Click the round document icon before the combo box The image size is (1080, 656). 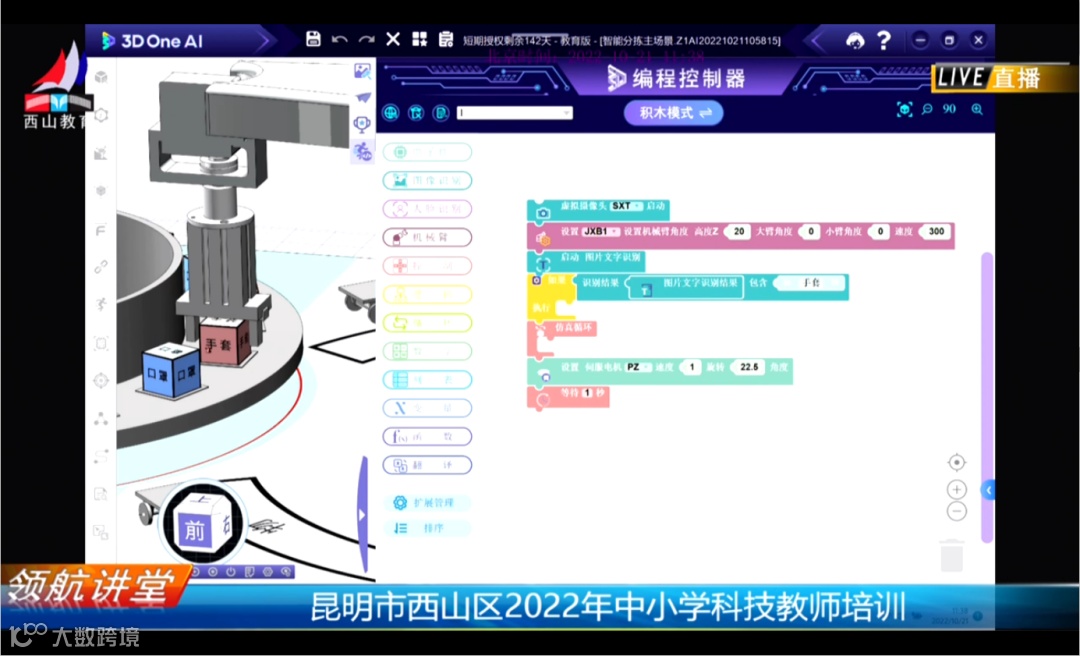point(442,112)
